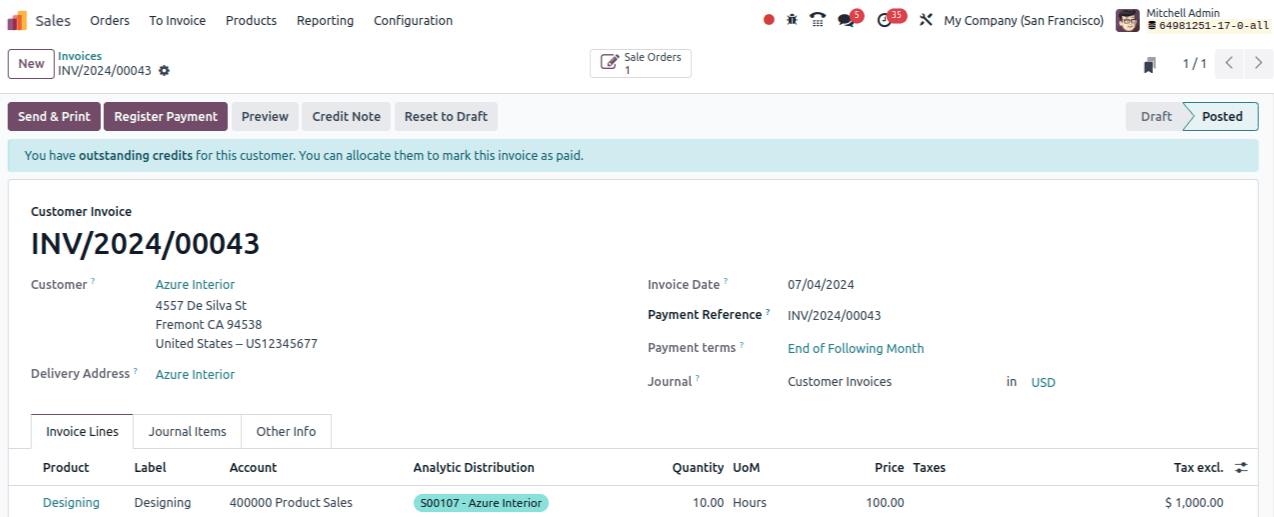Click the Product column header
Image resolution: width=1274 pixels, height=517 pixels.
pyautogui.click(x=66, y=468)
